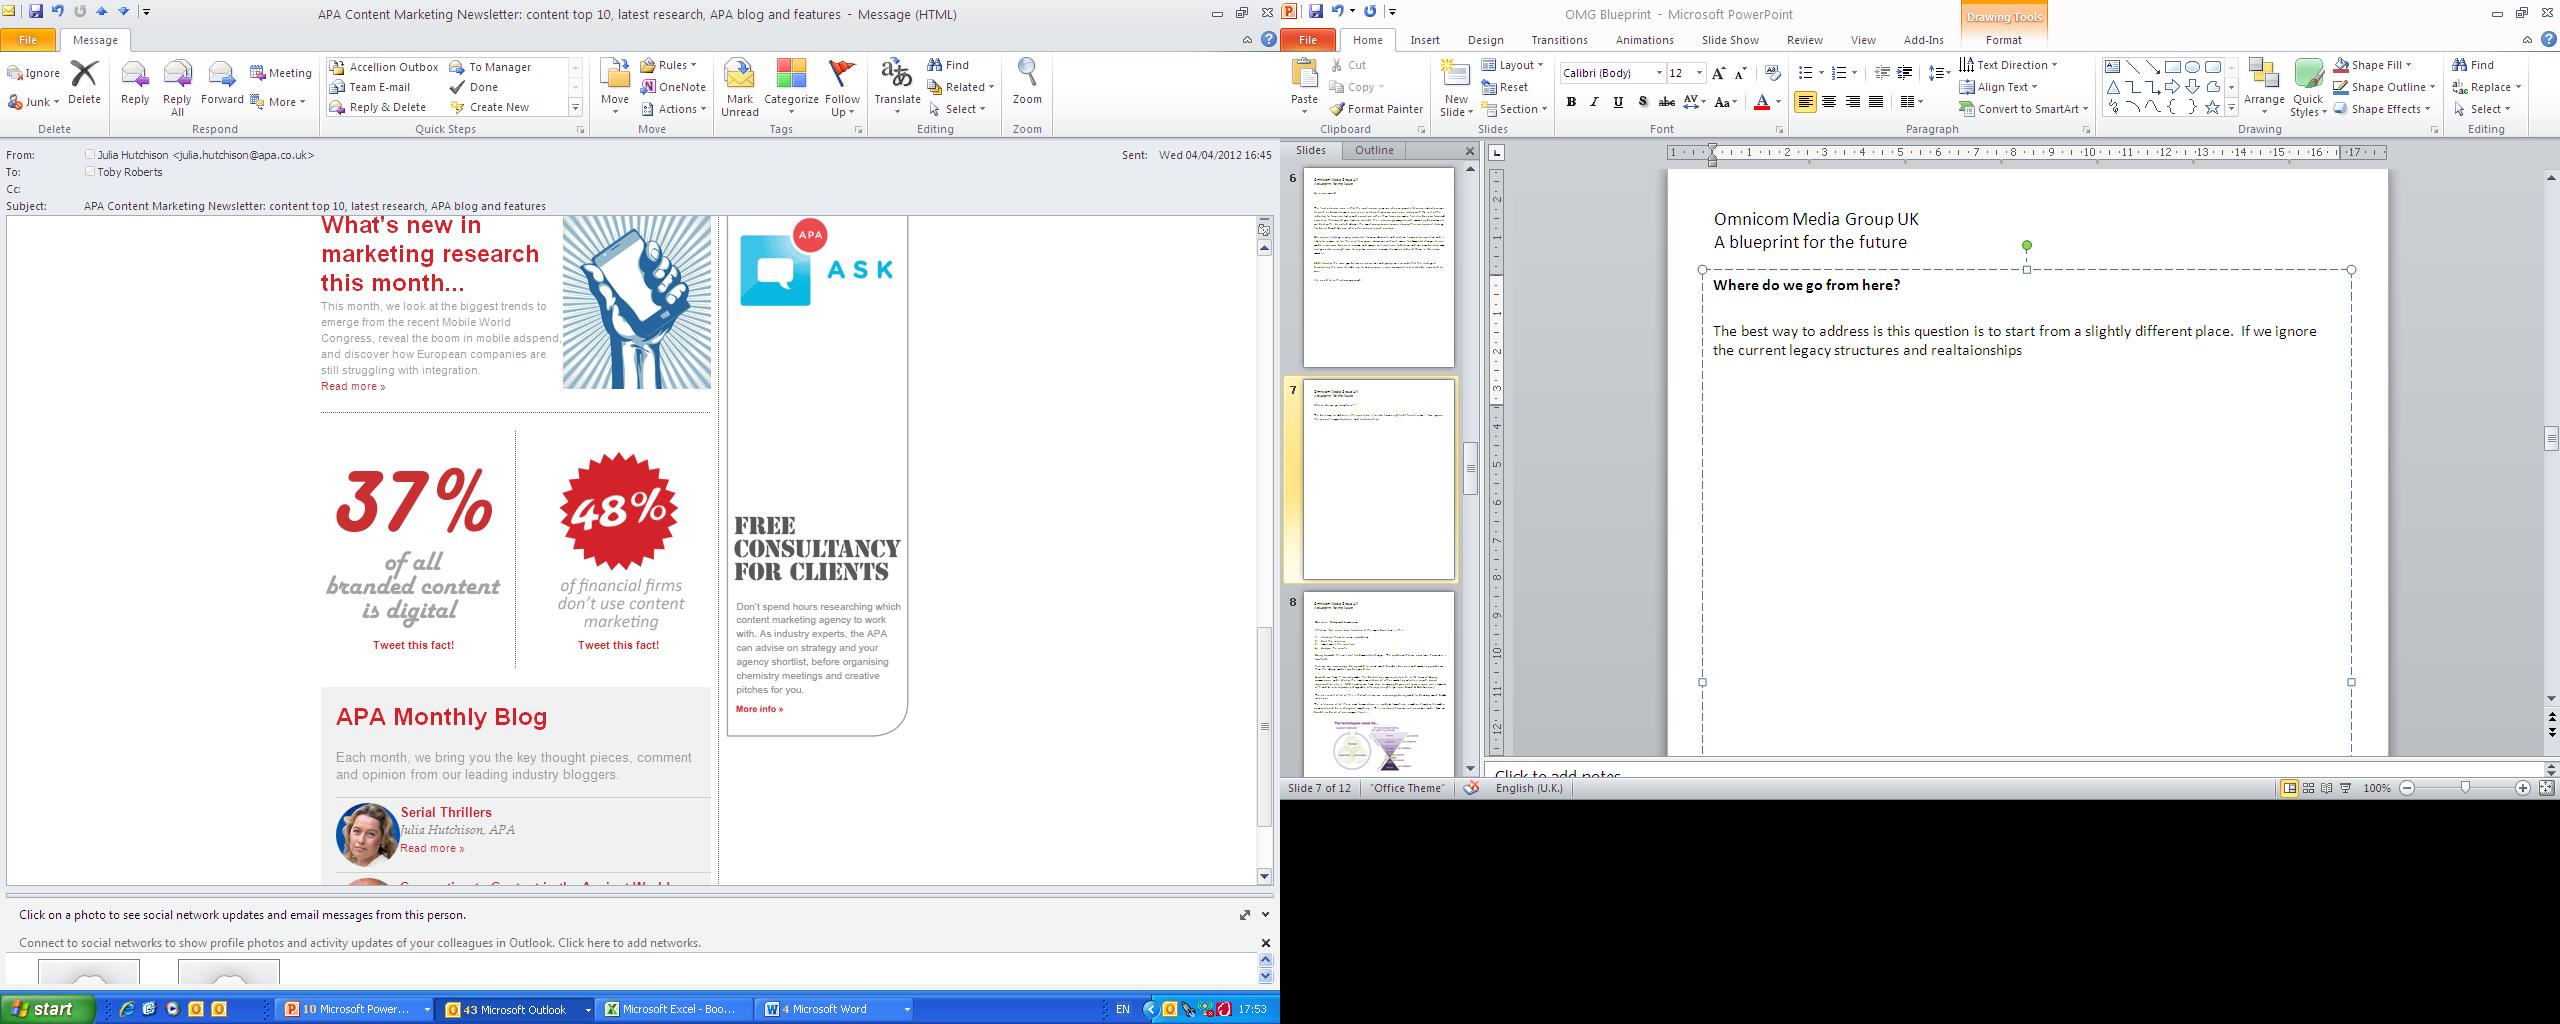Toggle the Reading View button
Image resolution: width=2560 pixels, height=1024 pixels.
click(x=2327, y=788)
